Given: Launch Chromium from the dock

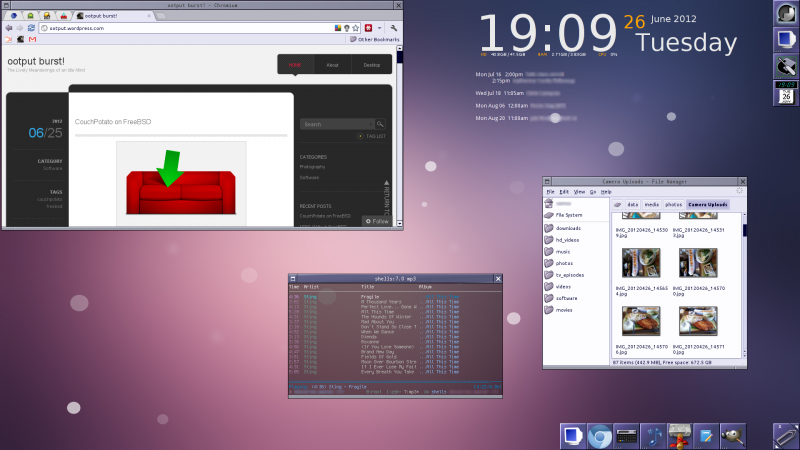Looking at the screenshot, I should [x=599, y=437].
